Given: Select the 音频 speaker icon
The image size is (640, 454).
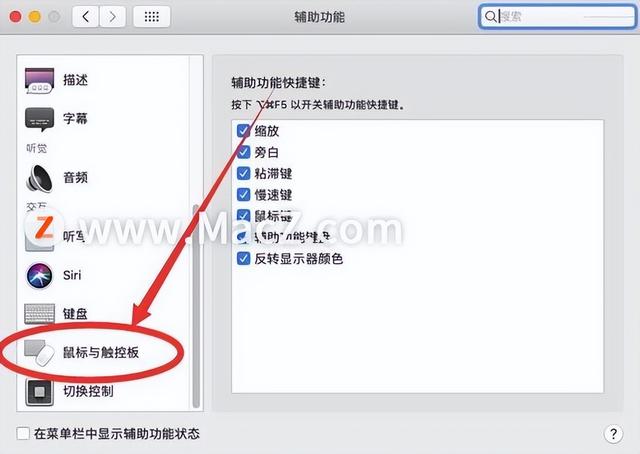Looking at the screenshot, I should point(39,178).
